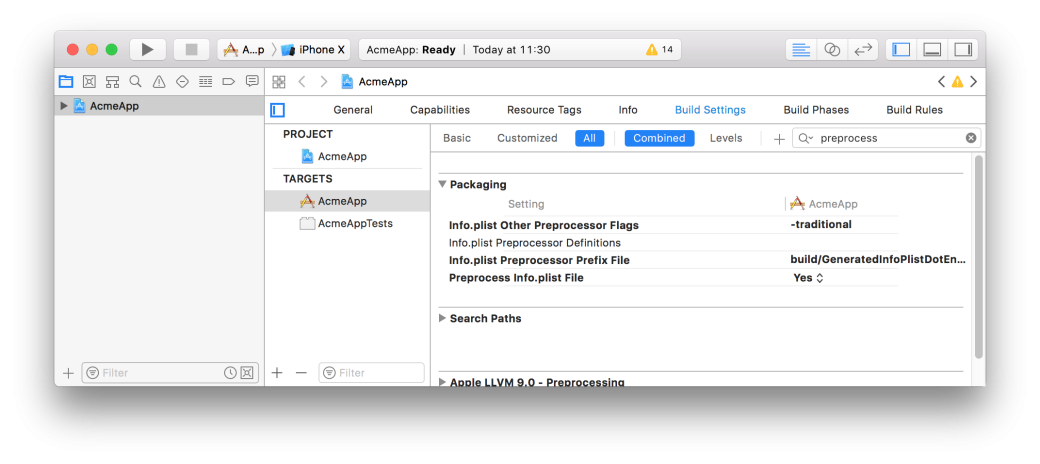Open the search options magnifier menu
The height and width of the screenshot is (464, 1040).
(805, 138)
